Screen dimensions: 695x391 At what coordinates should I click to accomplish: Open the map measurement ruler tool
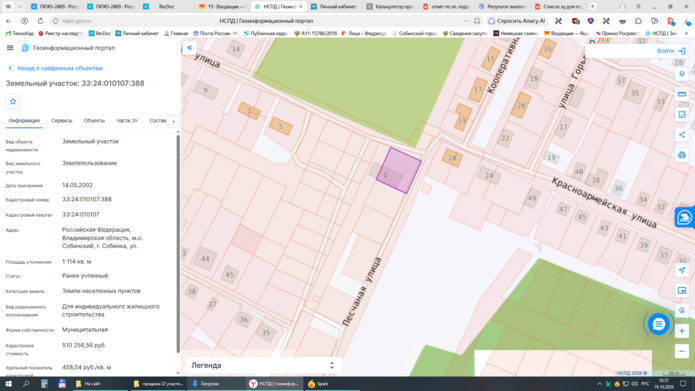682,94
